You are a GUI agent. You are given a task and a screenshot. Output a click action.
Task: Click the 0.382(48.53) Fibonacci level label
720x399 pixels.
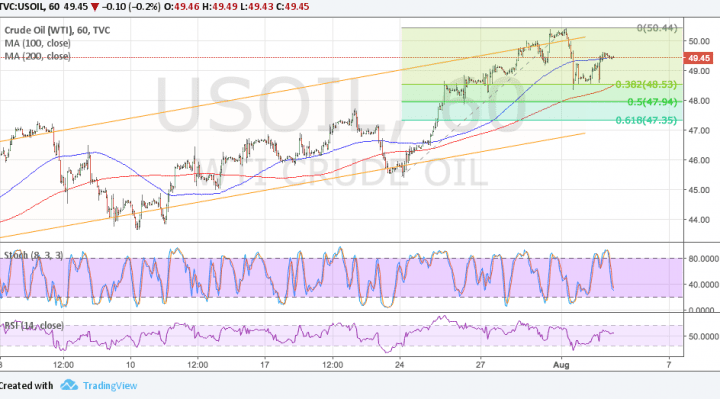(x=646, y=84)
